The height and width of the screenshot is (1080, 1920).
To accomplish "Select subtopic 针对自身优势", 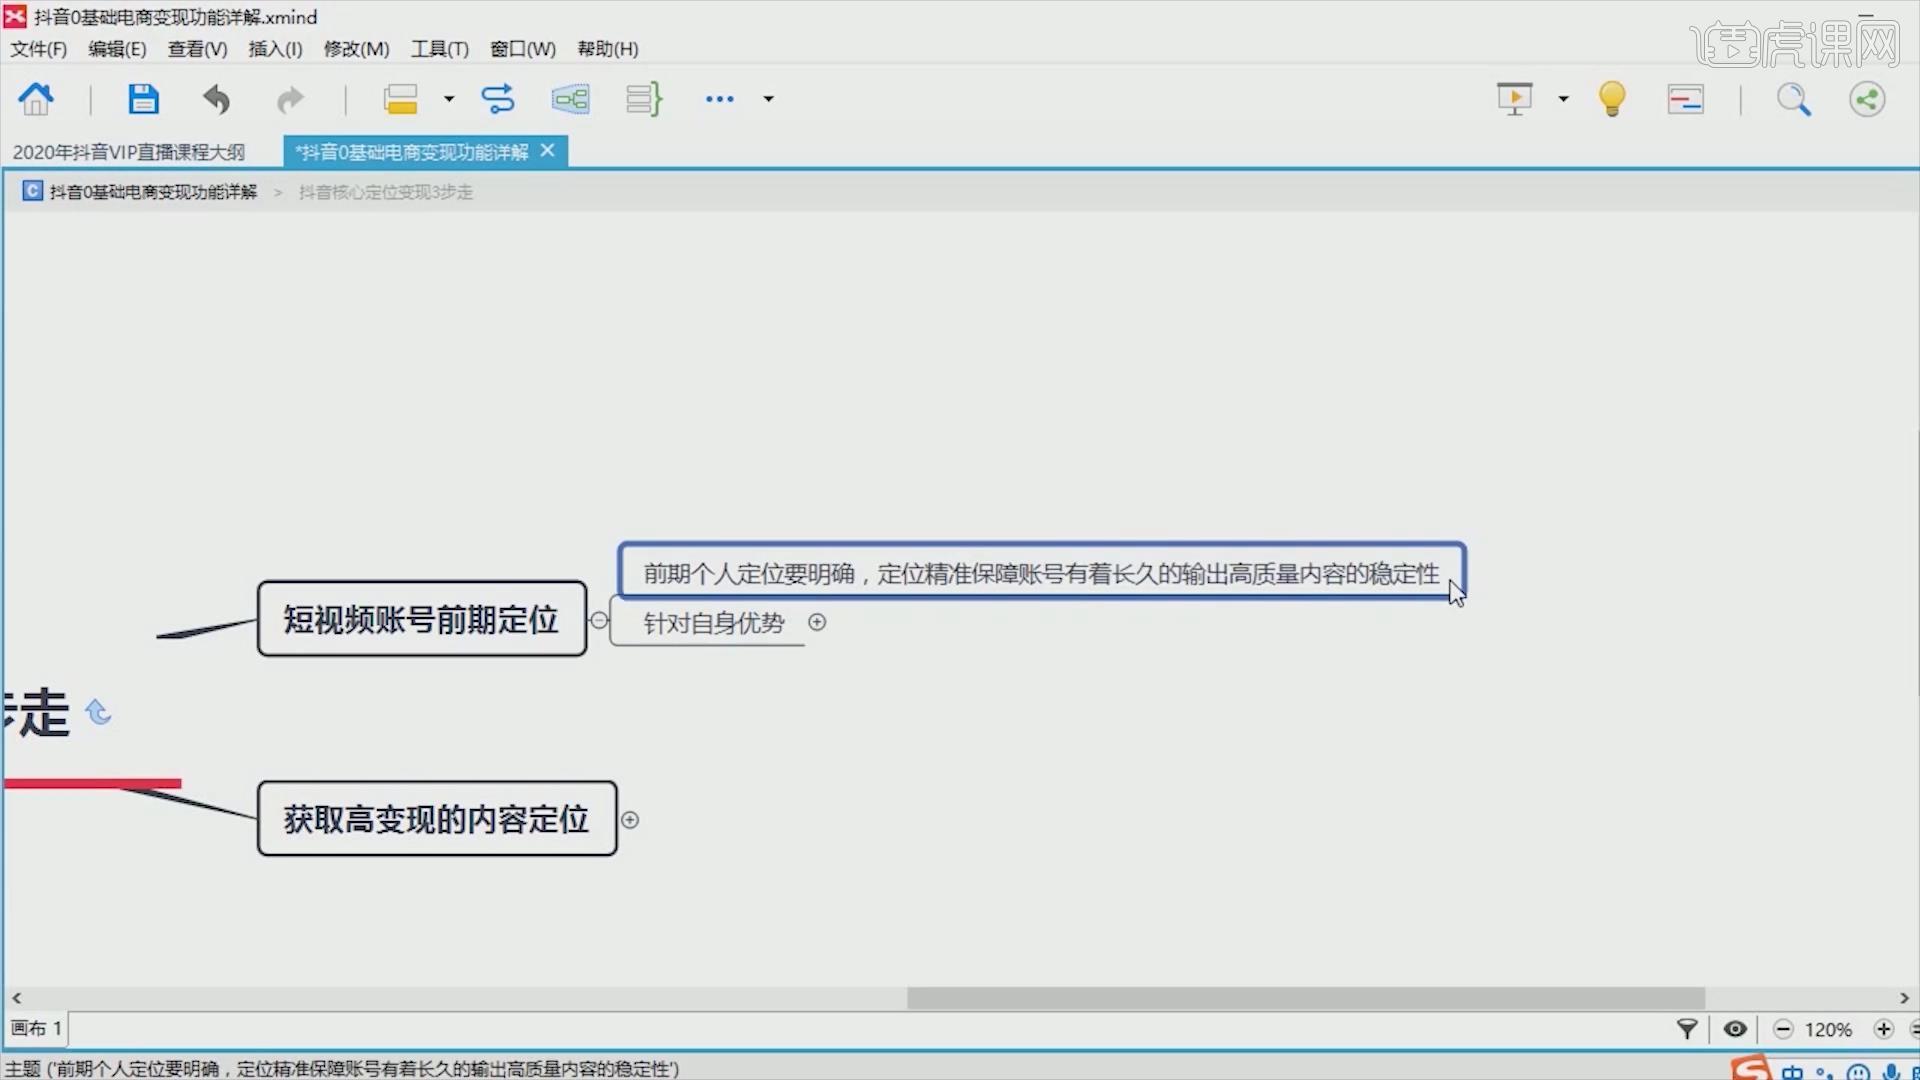I will click(713, 623).
